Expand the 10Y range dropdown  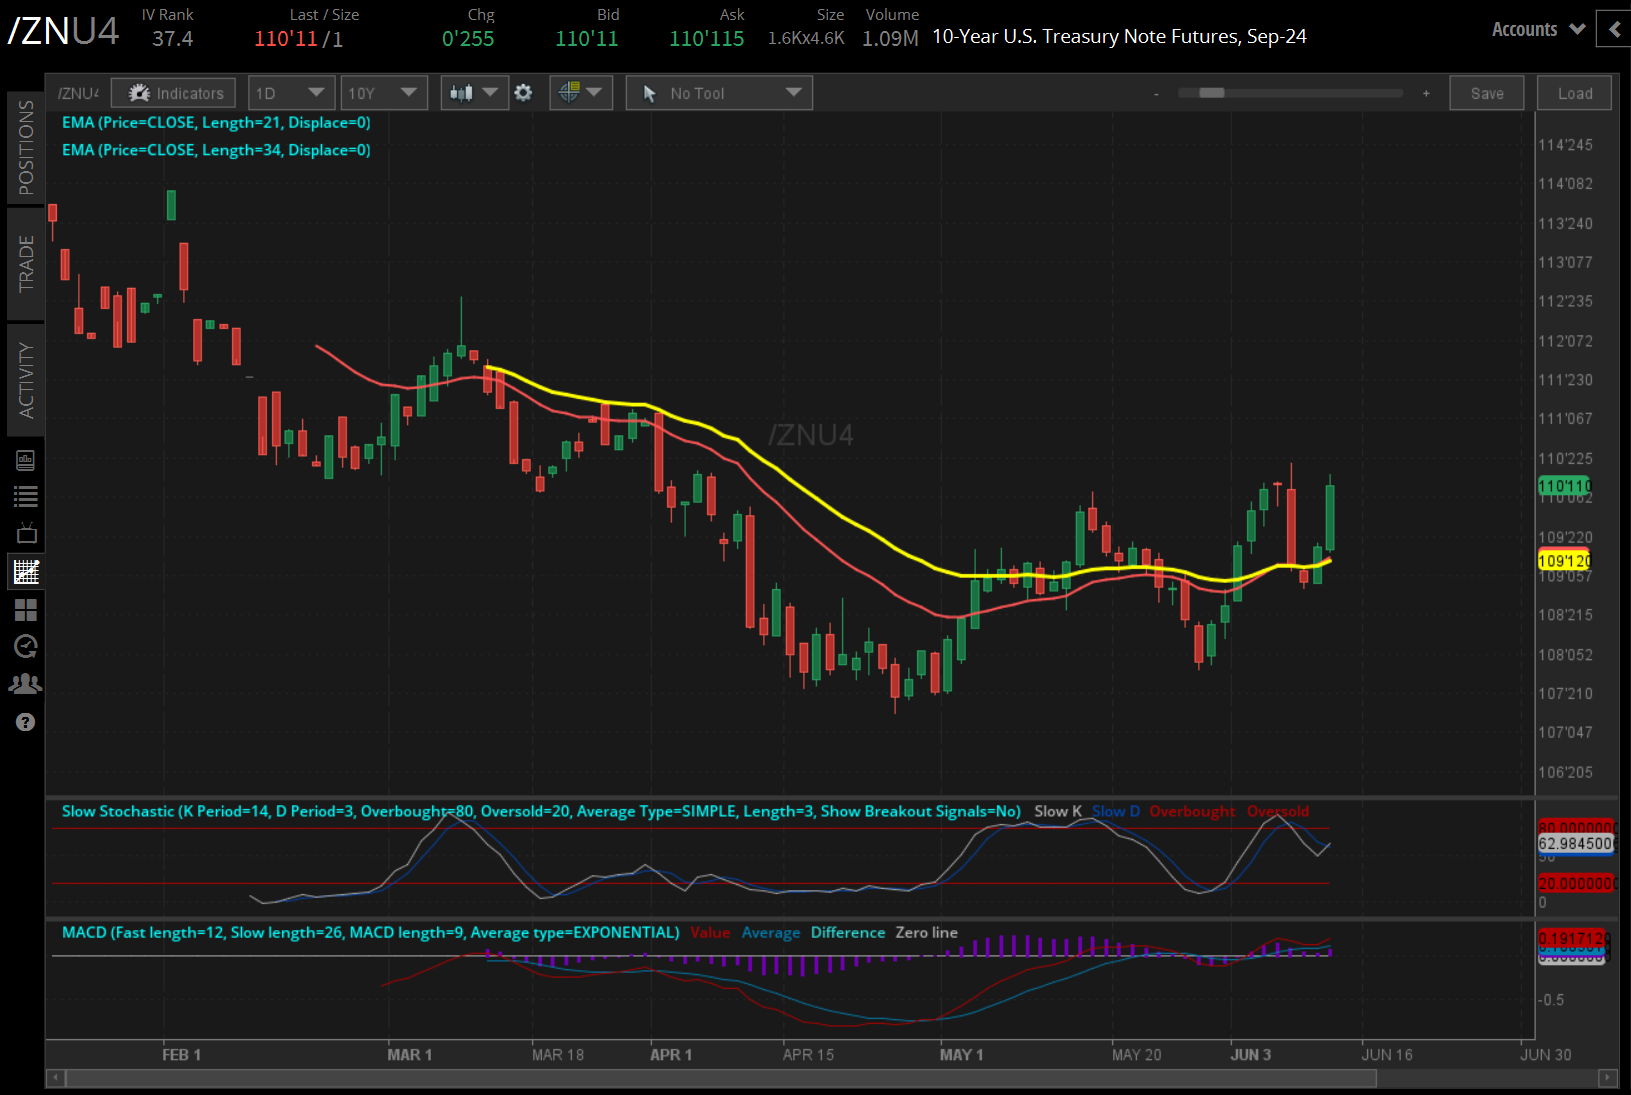pos(383,93)
